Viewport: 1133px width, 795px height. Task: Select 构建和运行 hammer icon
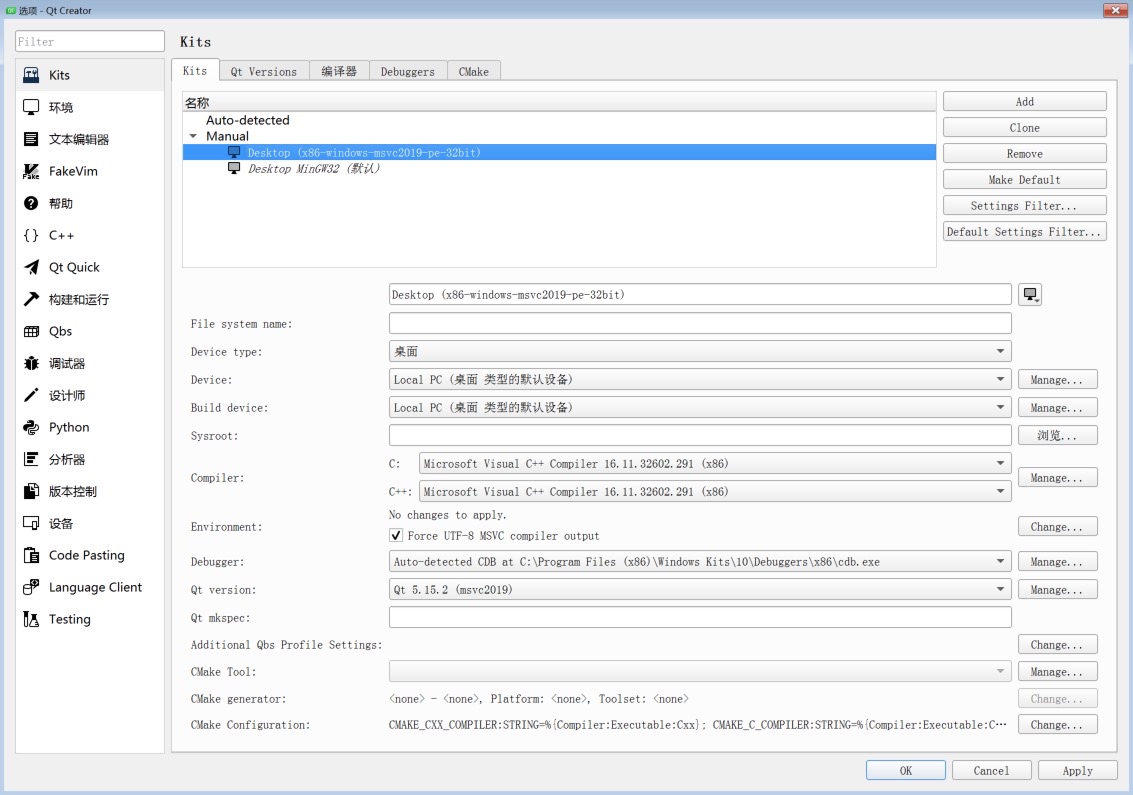pos(31,299)
